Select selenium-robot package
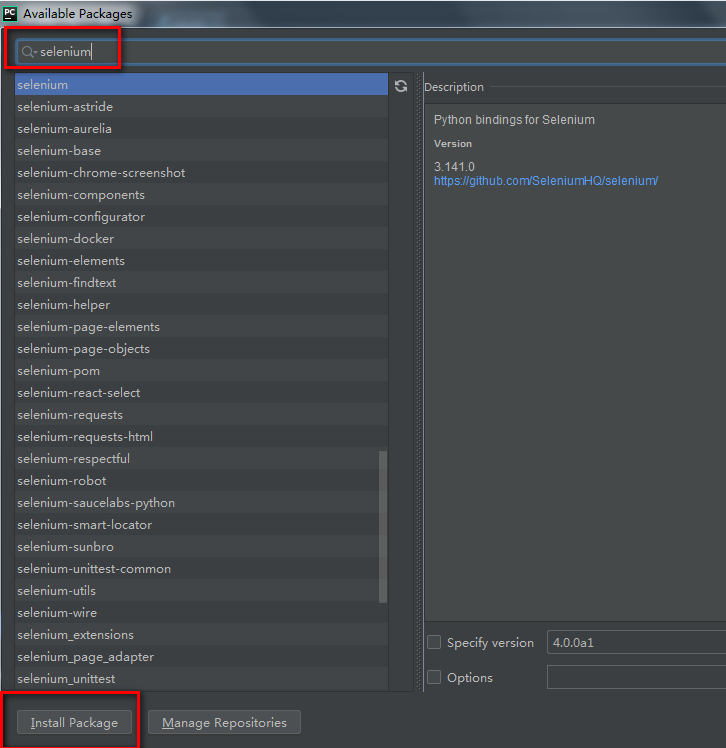The image size is (726, 748). [201, 480]
